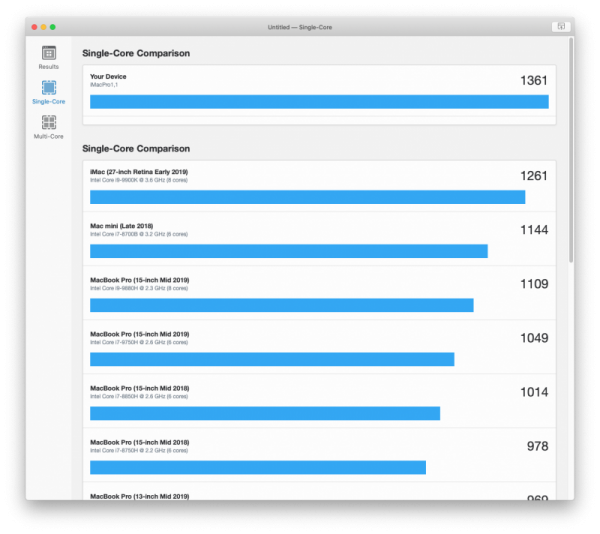The height and width of the screenshot is (534, 600).
Task: Click the title bar button at top right
Action: [561, 27]
